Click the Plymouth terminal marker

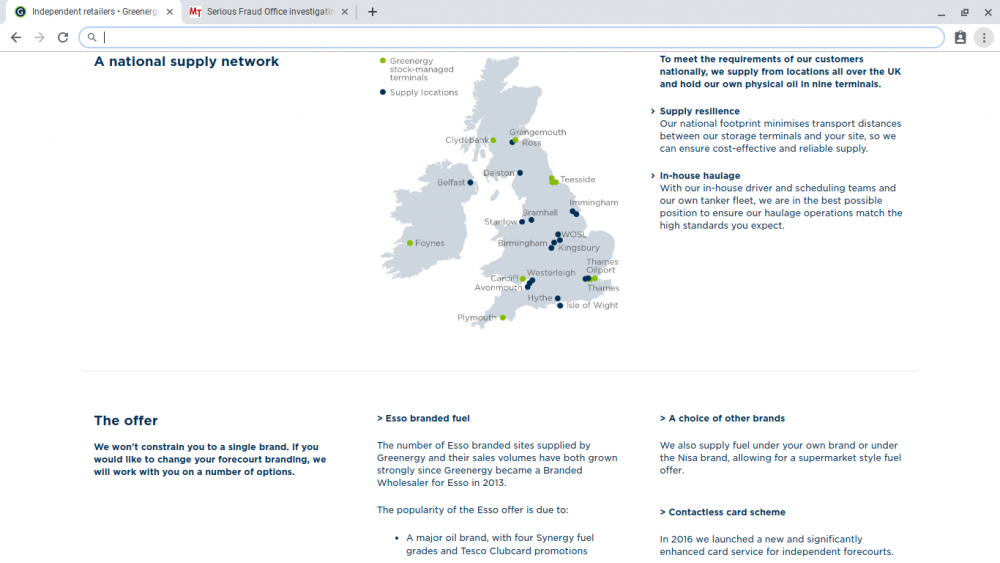[503, 318]
